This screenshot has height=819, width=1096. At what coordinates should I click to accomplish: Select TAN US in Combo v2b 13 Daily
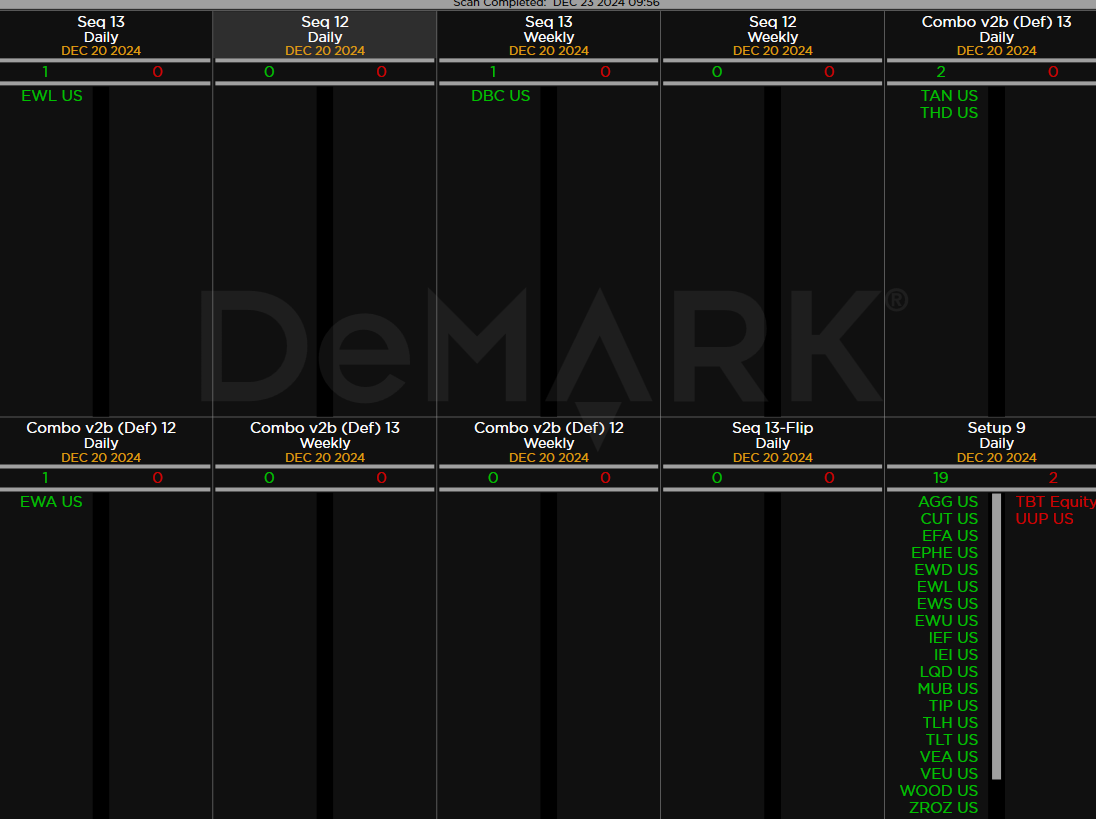coord(949,96)
